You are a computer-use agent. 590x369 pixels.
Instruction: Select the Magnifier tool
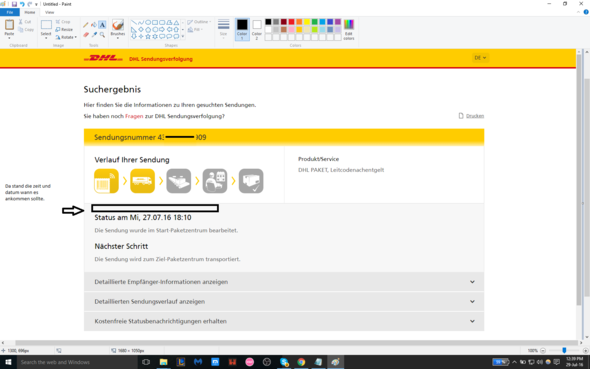click(x=102, y=35)
